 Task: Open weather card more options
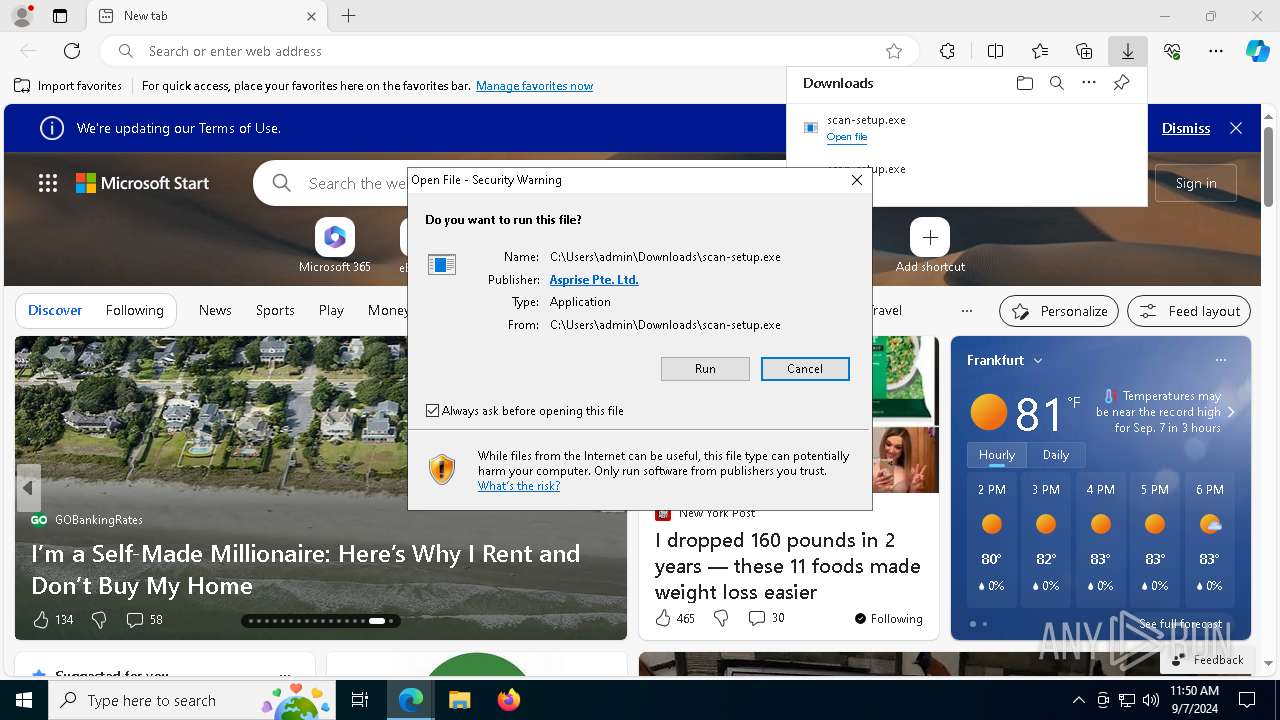(x=1220, y=360)
